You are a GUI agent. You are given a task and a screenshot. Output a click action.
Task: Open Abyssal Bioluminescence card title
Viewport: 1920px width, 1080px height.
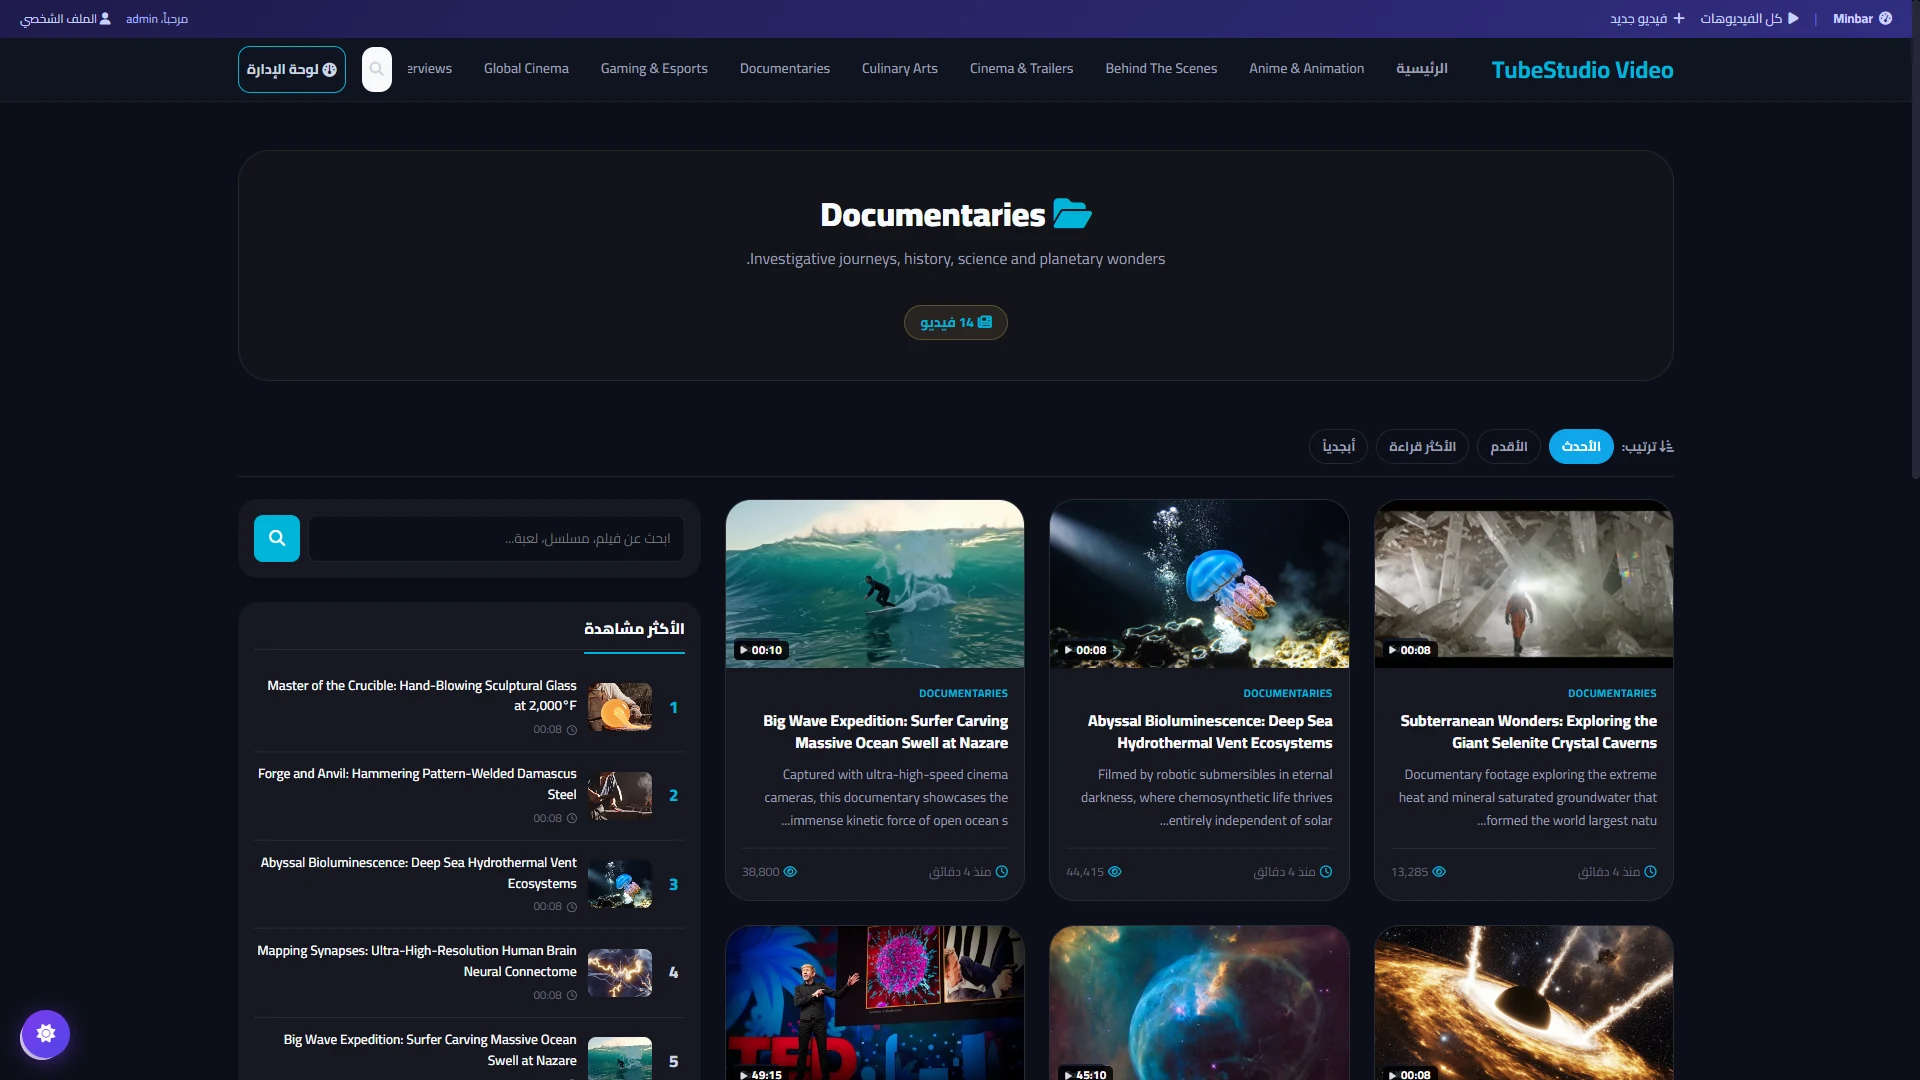pyautogui.click(x=1210, y=732)
